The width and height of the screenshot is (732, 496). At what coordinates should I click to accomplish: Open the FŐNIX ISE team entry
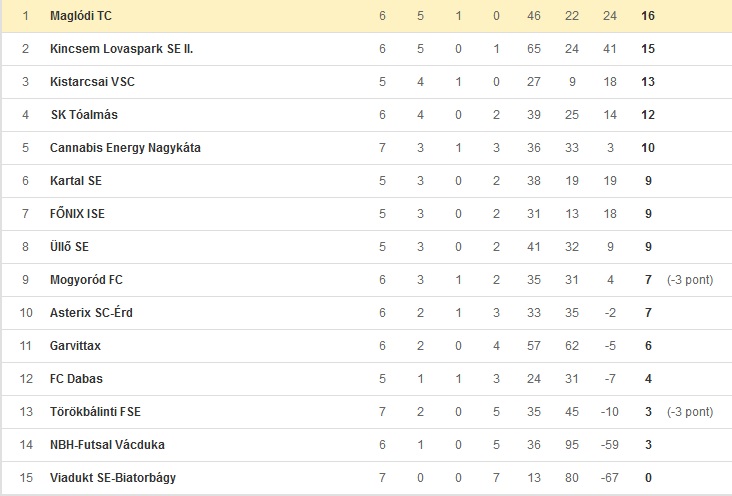point(77,213)
